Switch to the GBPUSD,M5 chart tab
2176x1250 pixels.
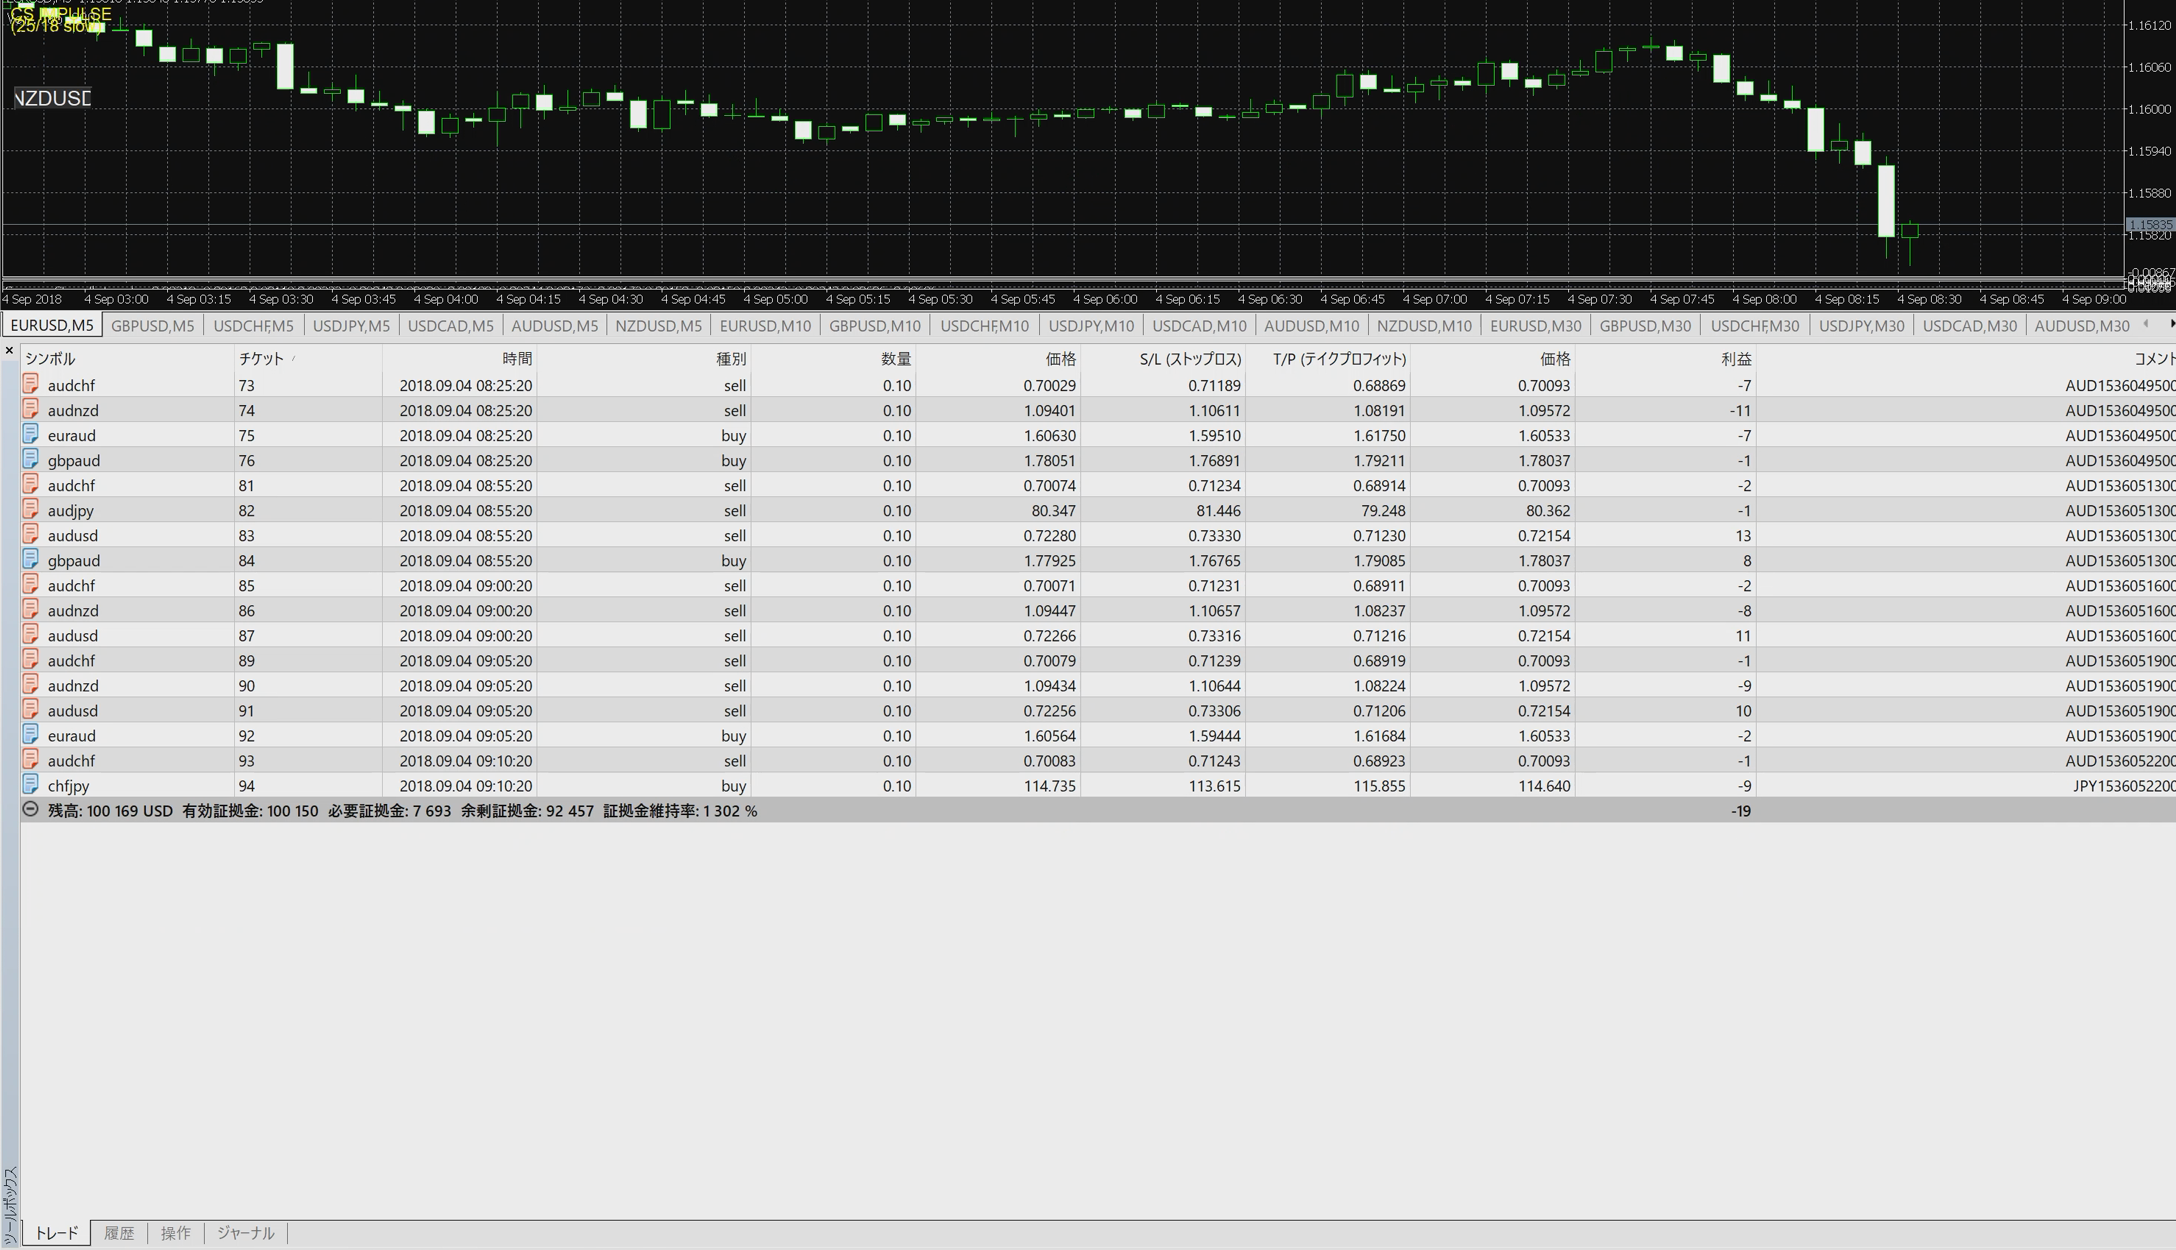pyautogui.click(x=152, y=326)
